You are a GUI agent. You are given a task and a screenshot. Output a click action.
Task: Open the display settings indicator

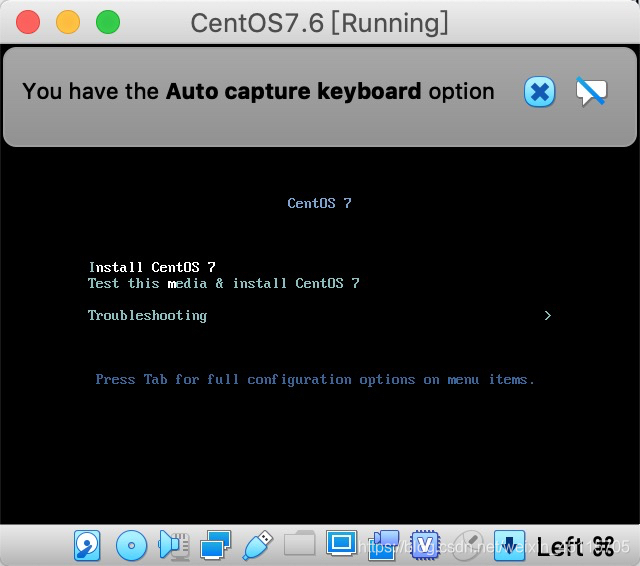[342, 543]
